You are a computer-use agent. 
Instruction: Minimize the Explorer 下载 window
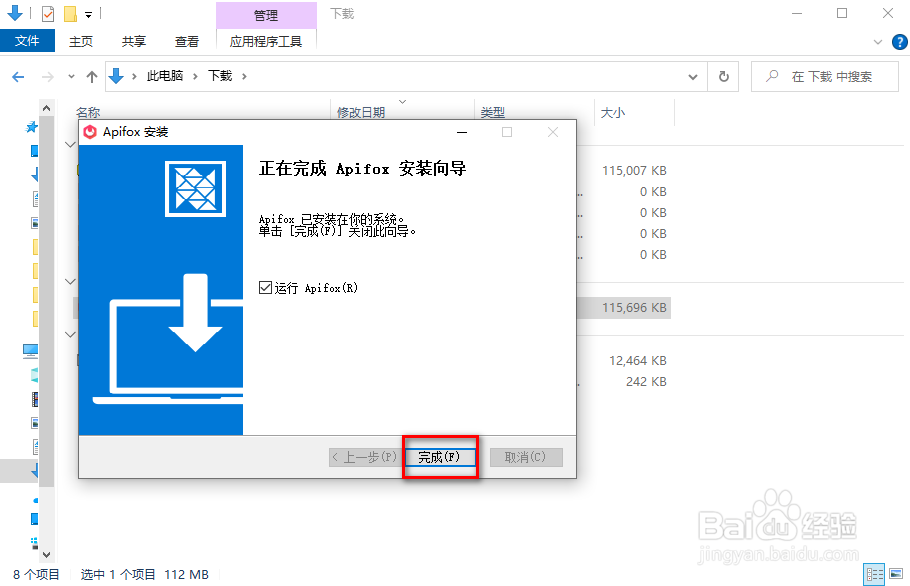(797, 13)
